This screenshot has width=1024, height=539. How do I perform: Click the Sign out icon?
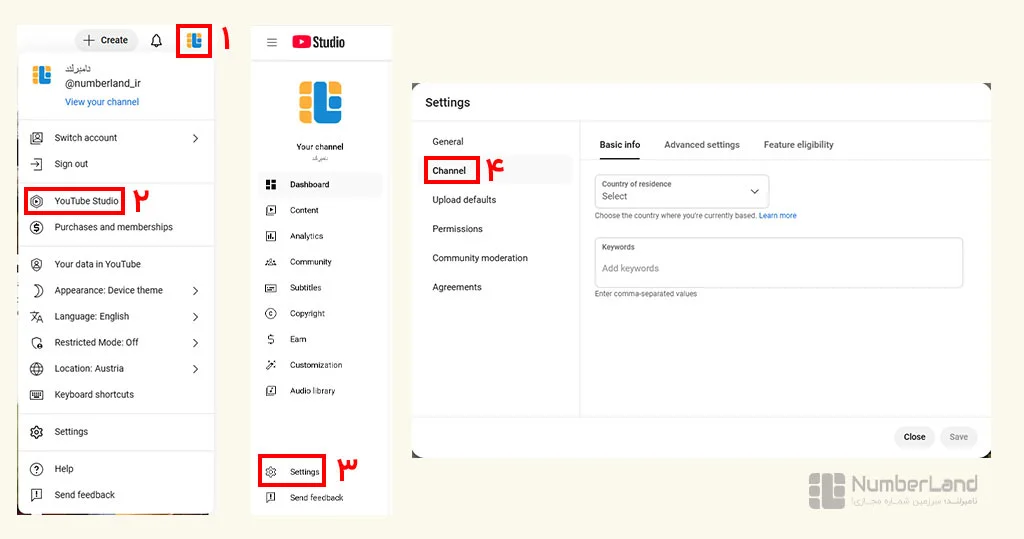click(x=37, y=164)
